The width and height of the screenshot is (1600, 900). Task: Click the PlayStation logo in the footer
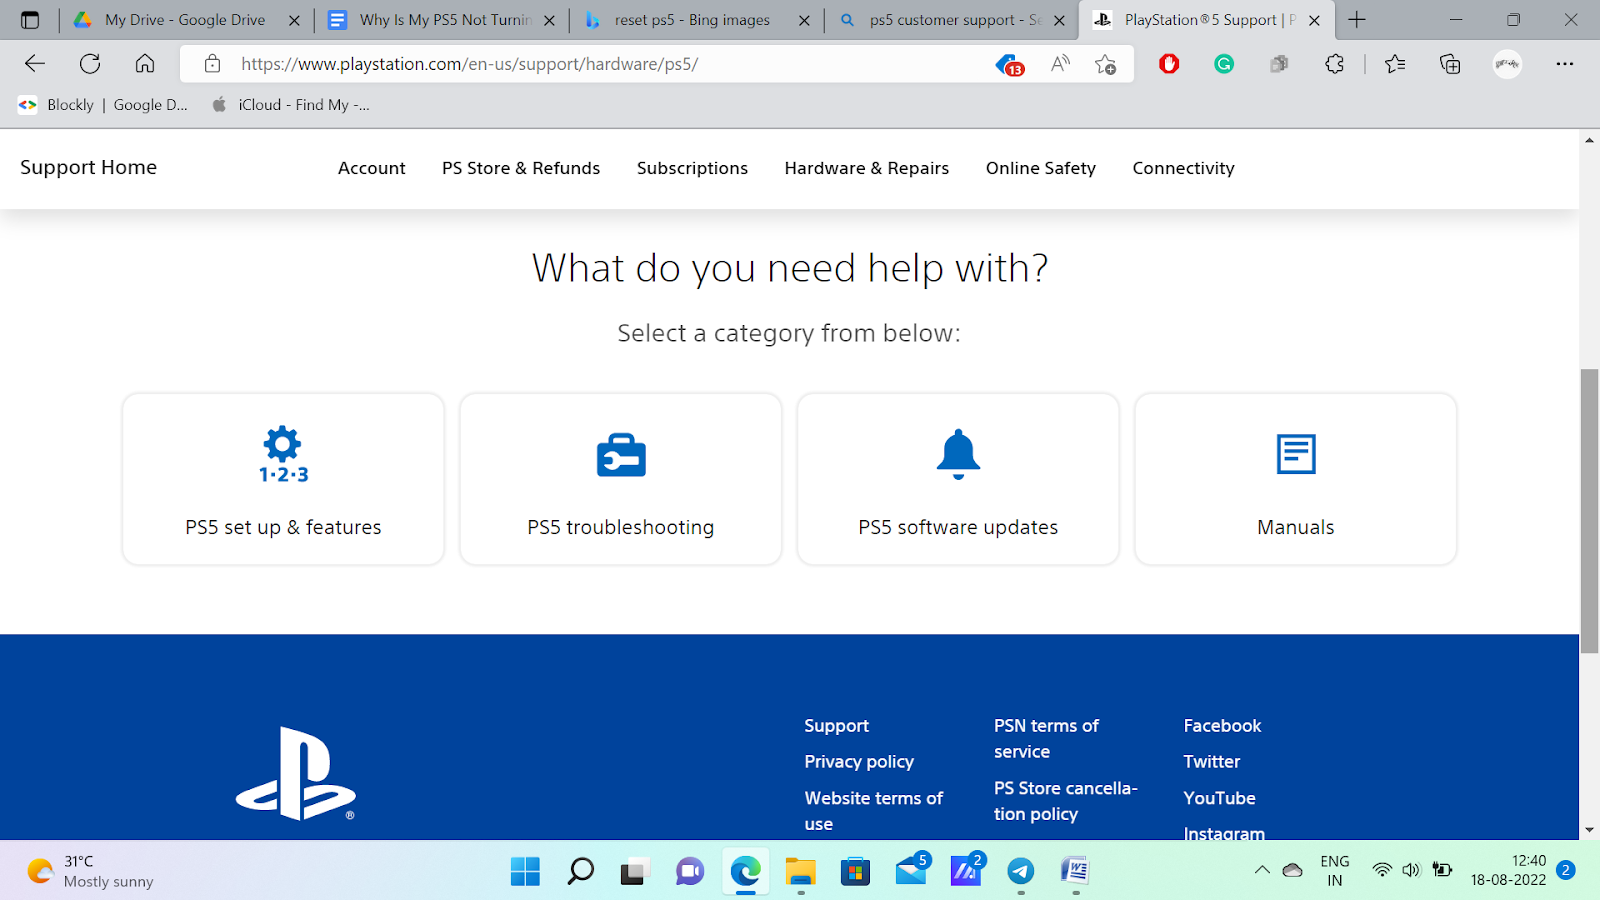click(296, 773)
